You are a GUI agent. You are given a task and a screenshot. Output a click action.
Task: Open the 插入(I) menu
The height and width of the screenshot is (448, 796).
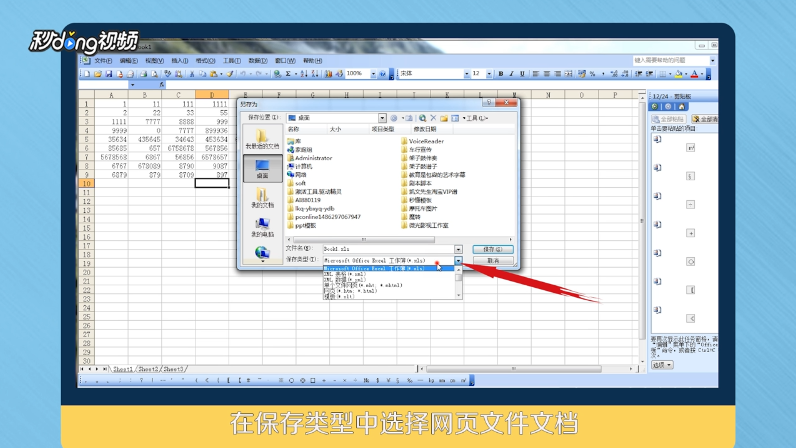pyautogui.click(x=180, y=61)
